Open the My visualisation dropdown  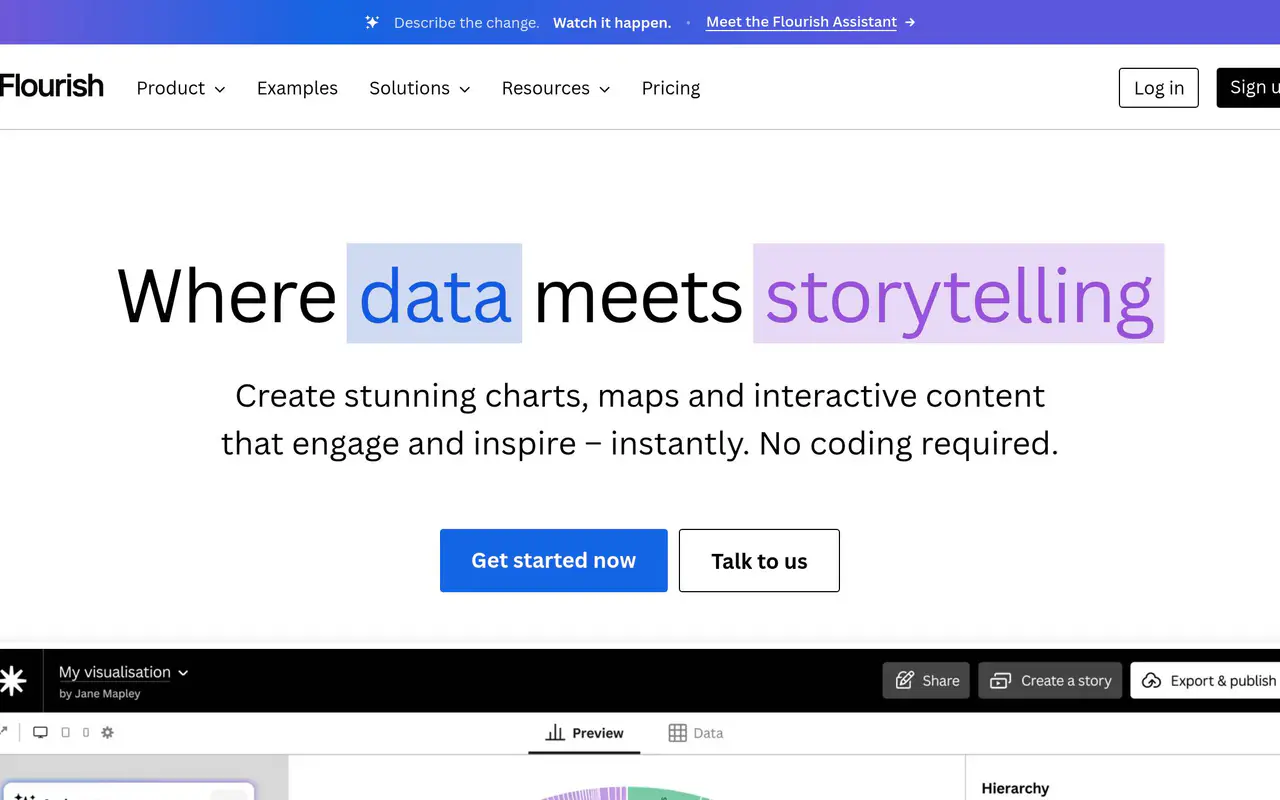124,672
